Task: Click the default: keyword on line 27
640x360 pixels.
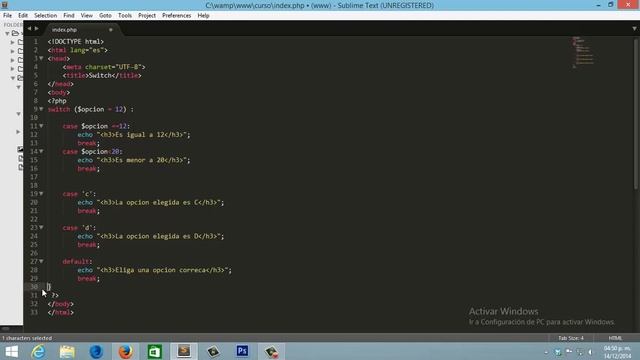Action: 77,261
